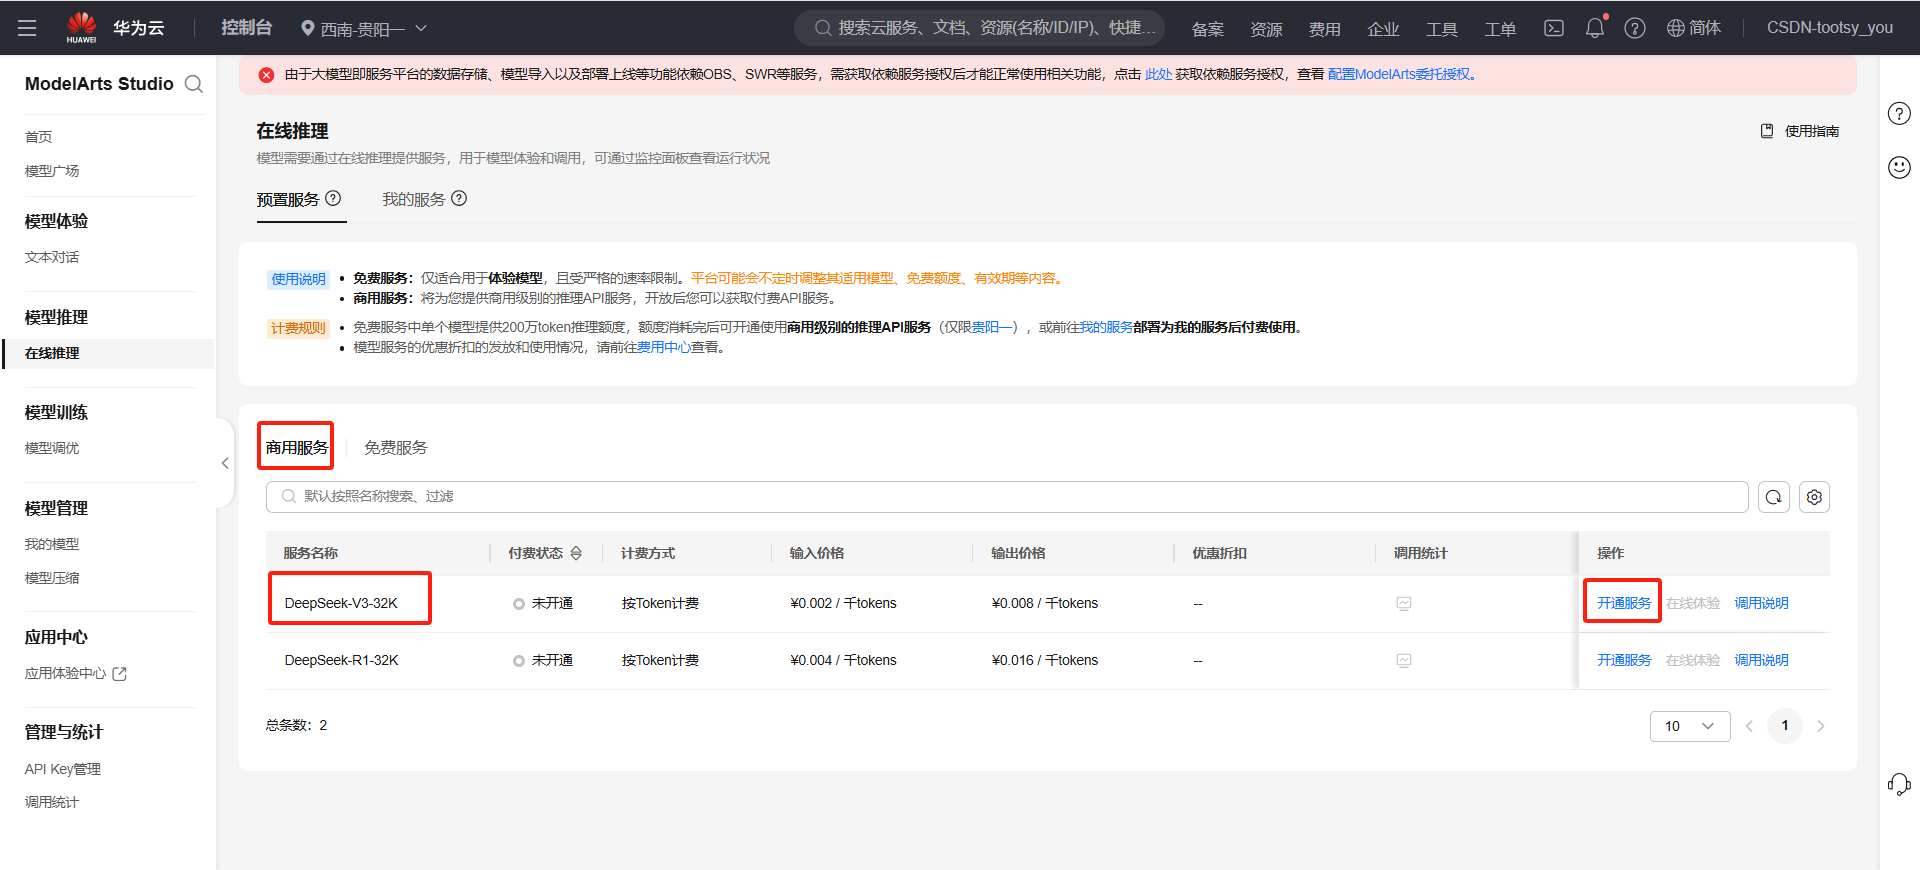Open the 费用中心 link

coord(663,347)
